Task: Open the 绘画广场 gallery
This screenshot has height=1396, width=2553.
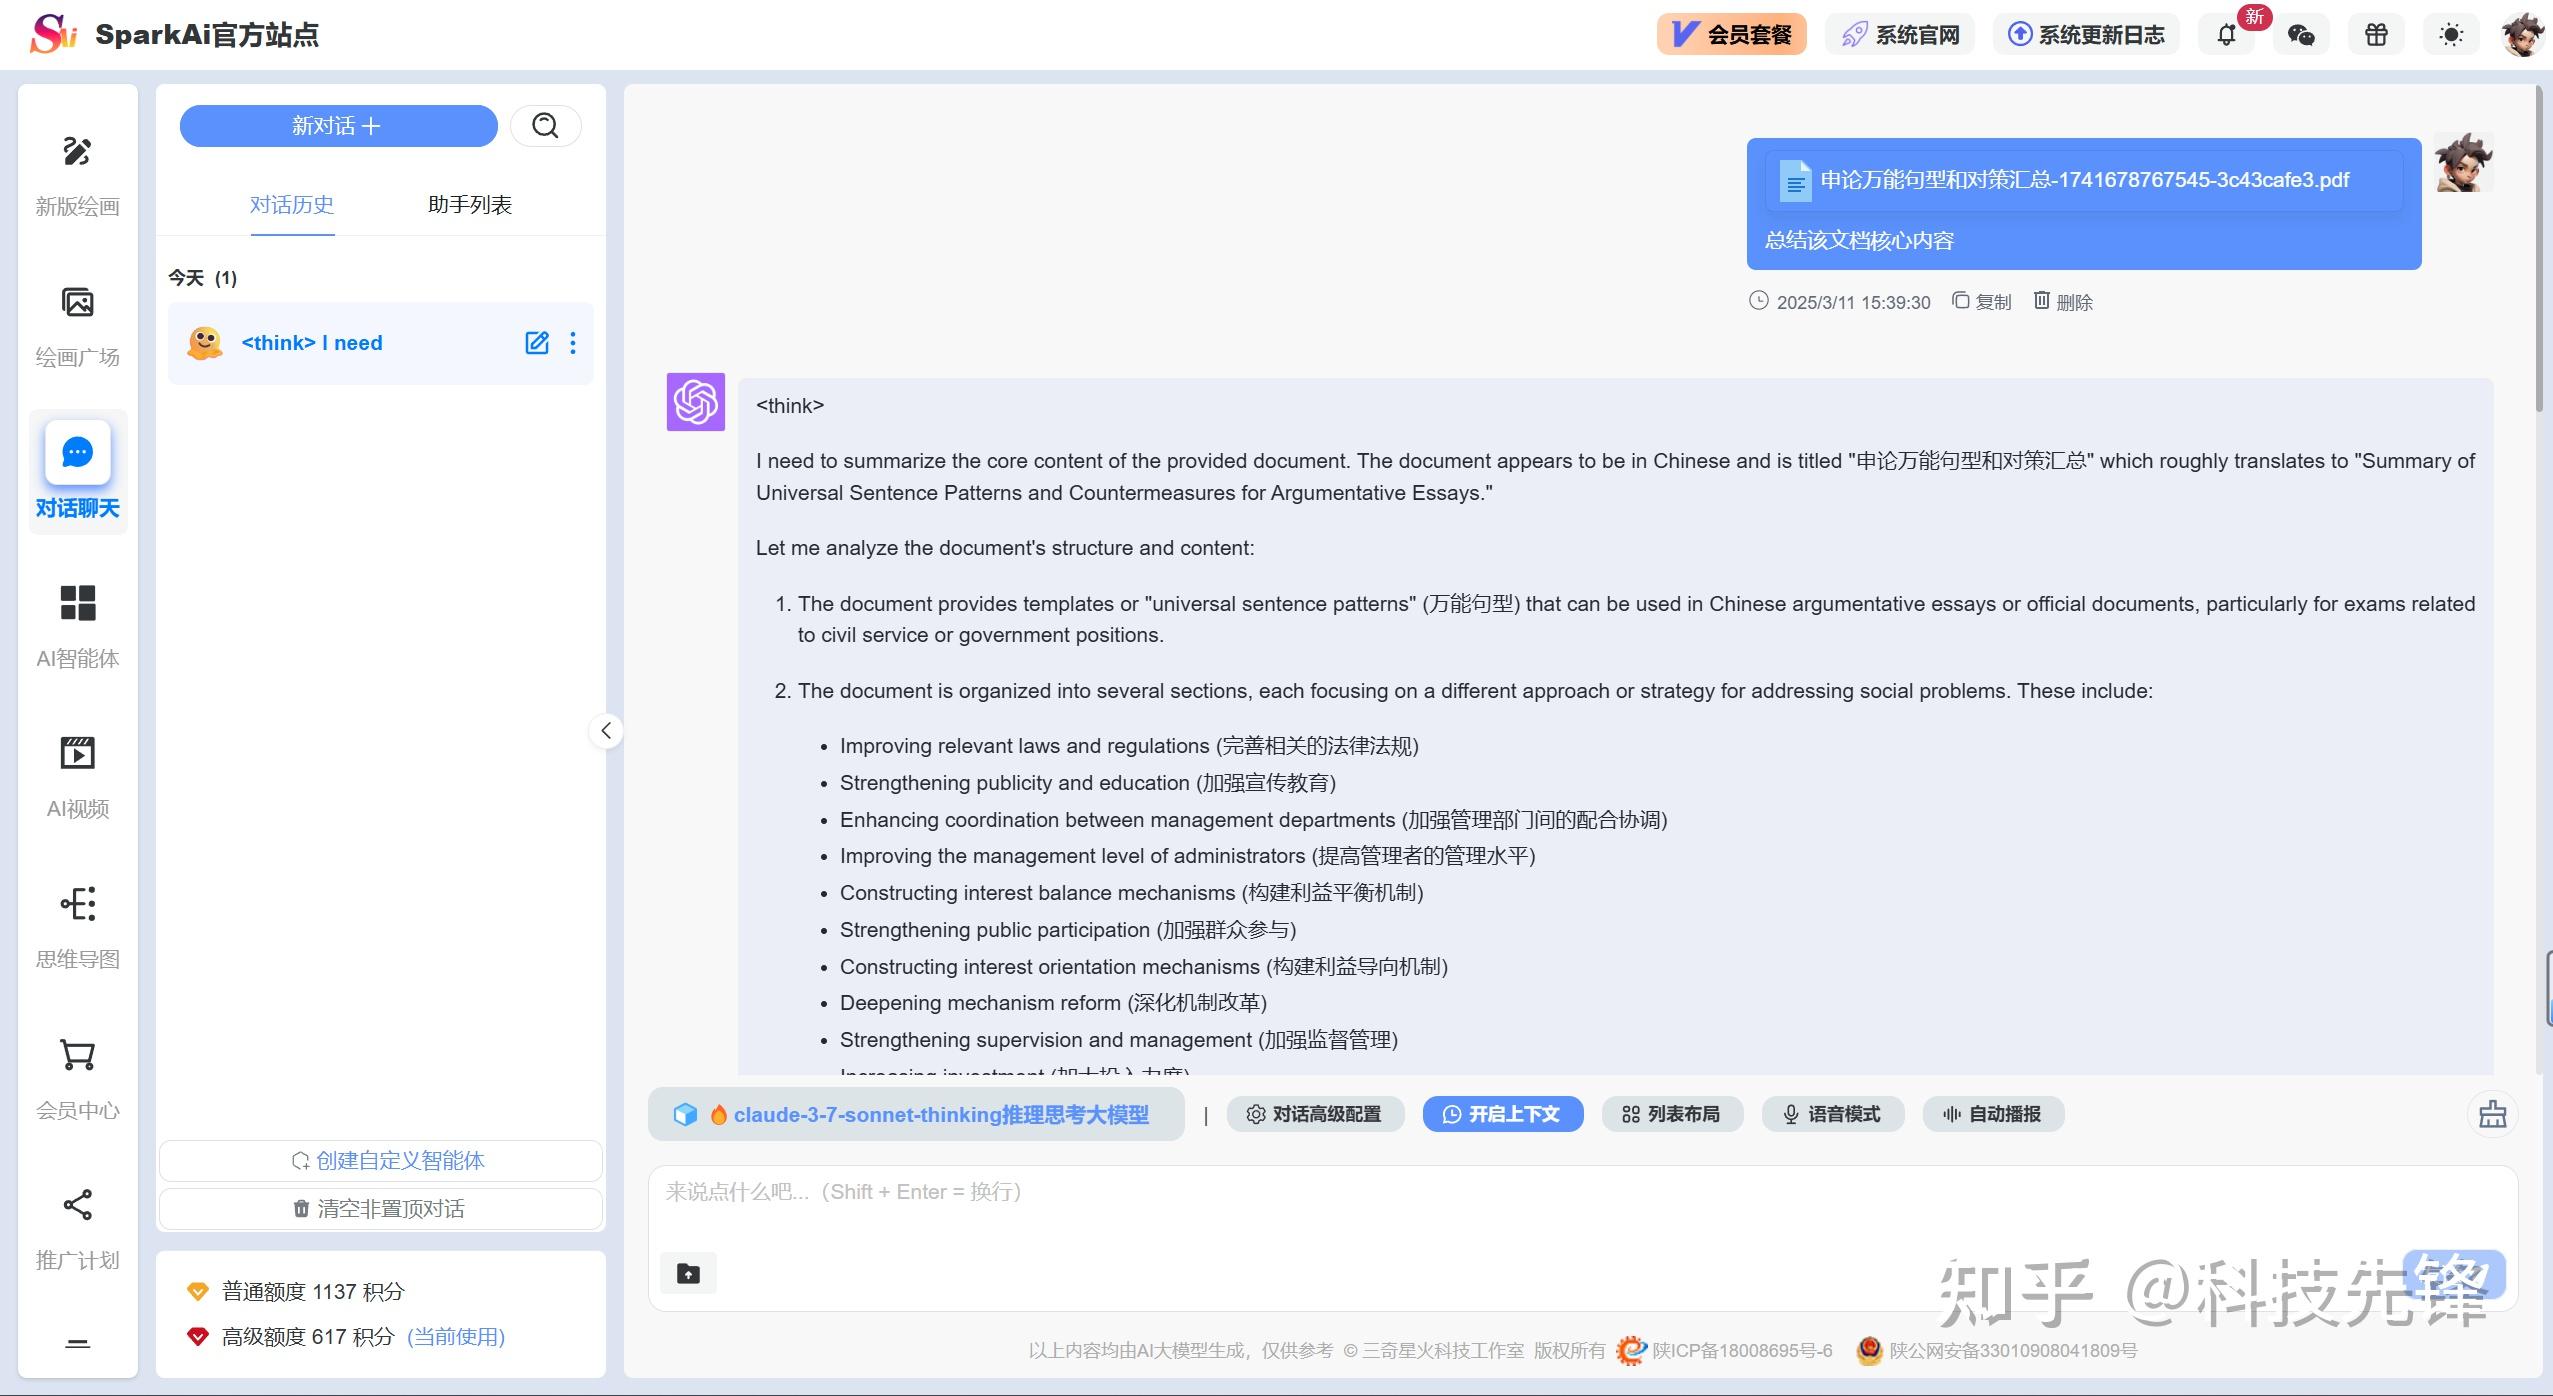Action: [x=77, y=327]
